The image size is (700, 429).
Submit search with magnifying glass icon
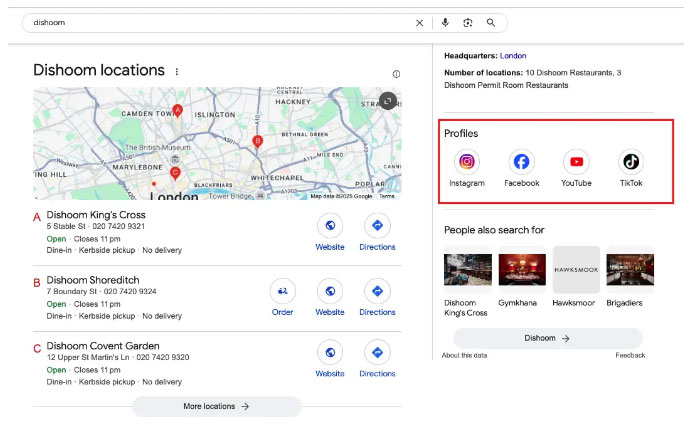point(491,23)
